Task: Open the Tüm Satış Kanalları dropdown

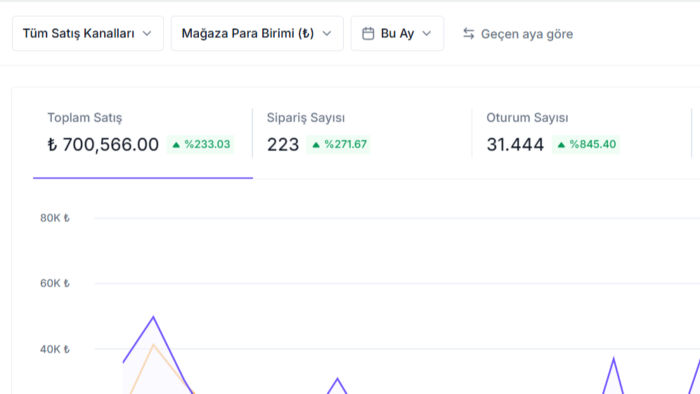Action: point(88,33)
